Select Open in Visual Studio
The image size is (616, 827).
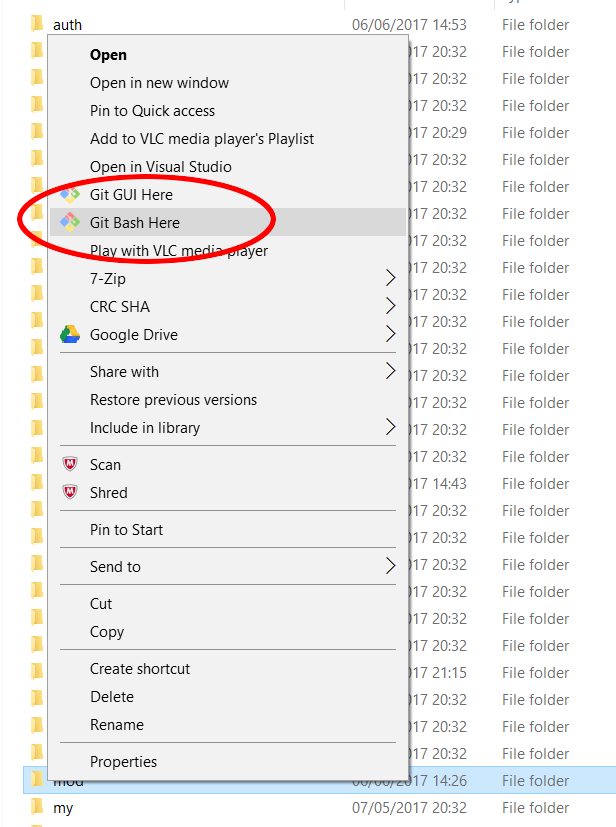tap(228, 167)
